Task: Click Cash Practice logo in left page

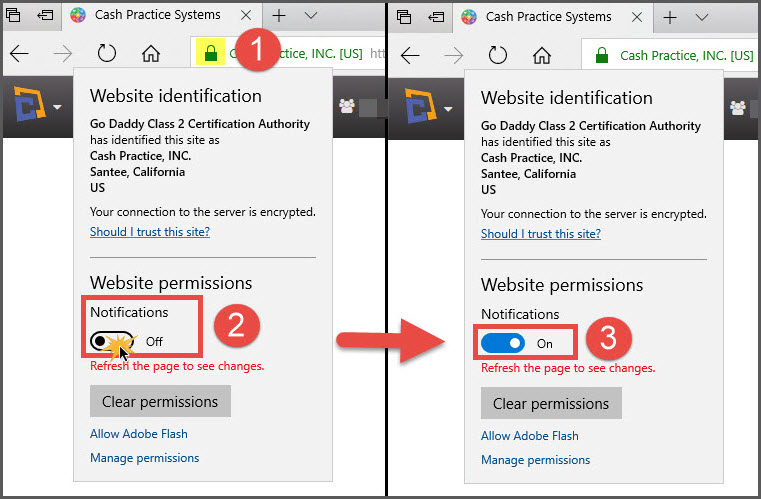Action: (x=29, y=103)
